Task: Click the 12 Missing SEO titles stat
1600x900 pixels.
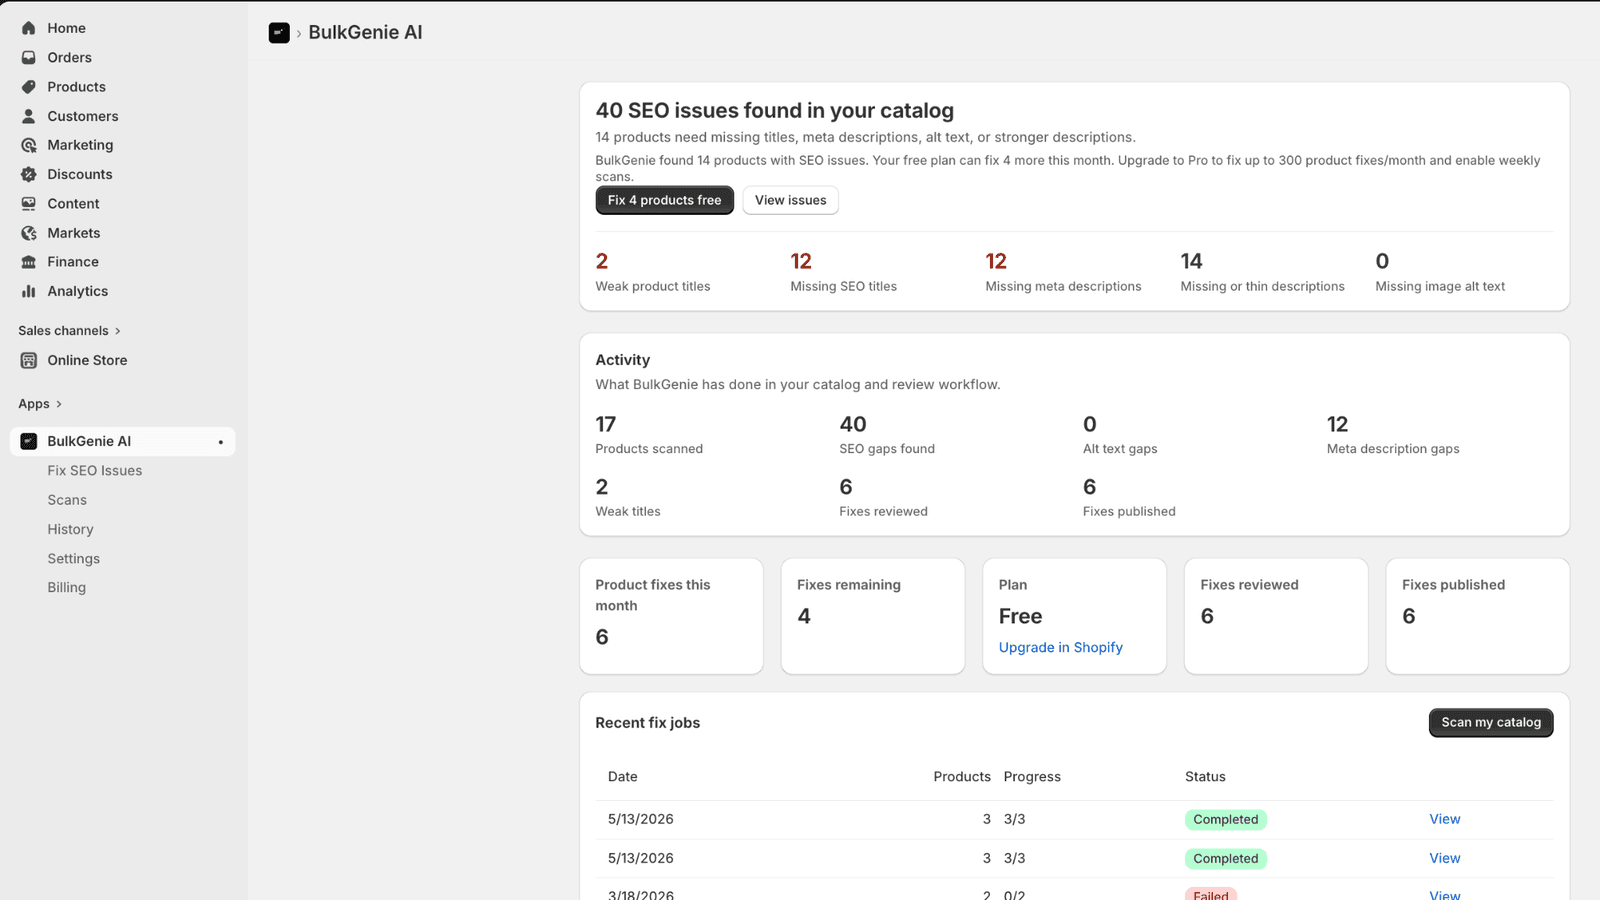Action: point(844,272)
